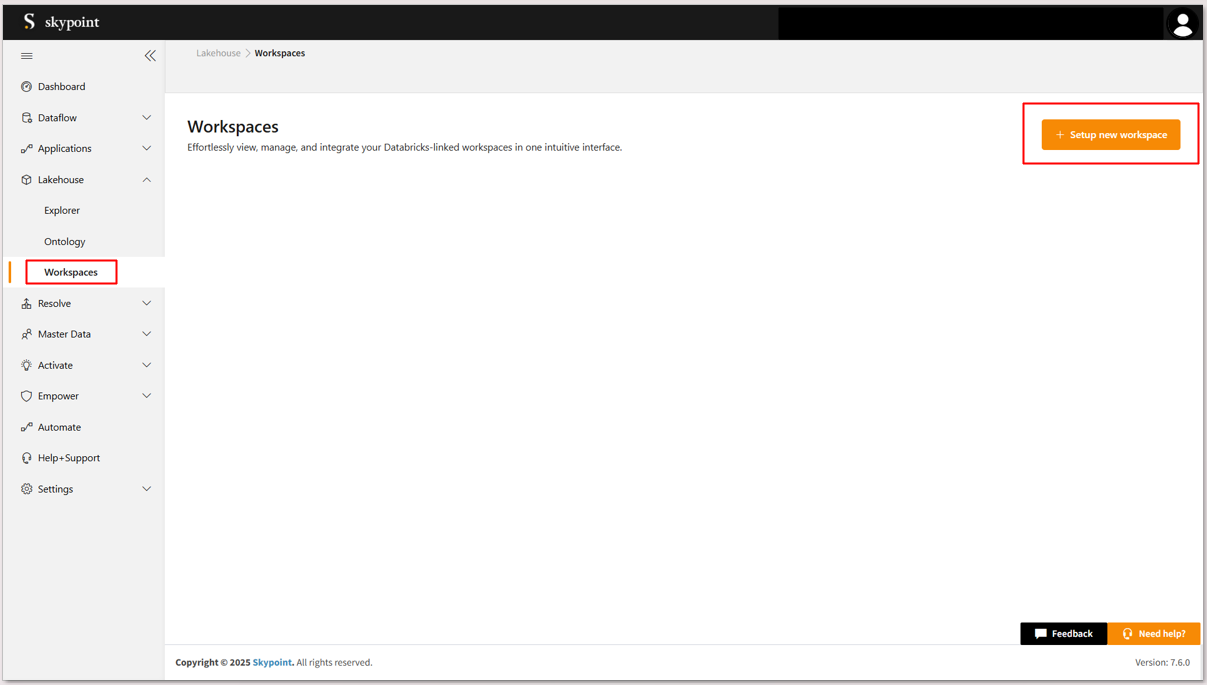The height and width of the screenshot is (685, 1207).
Task: Click the Settings gear icon
Action: point(27,489)
